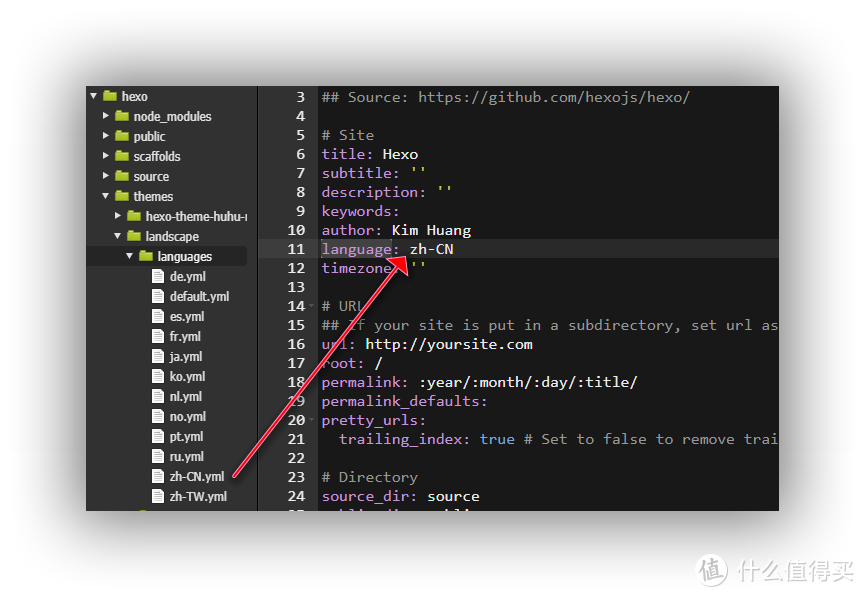The height and width of the screenshot is (597, 865).
Task: Click the scaffolds folder icon
Action: coord(122,156)
